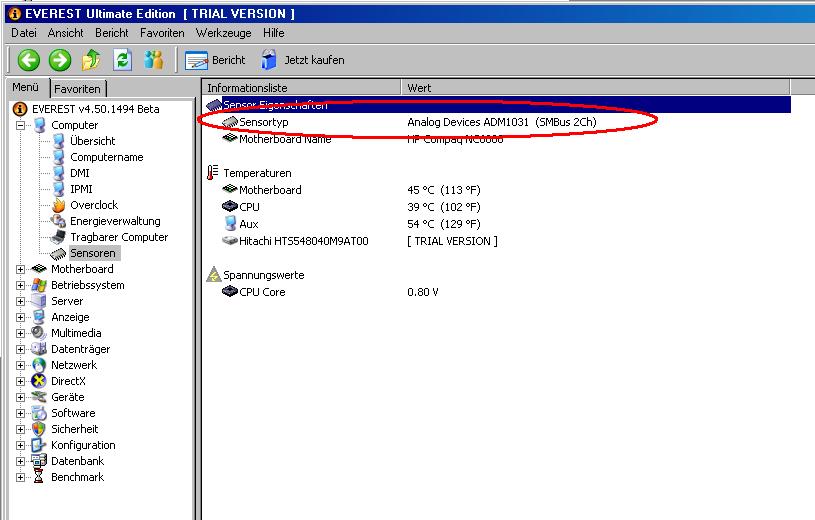
Task: Click the Temperaturen section heading
Action: (x=257, y=173)
